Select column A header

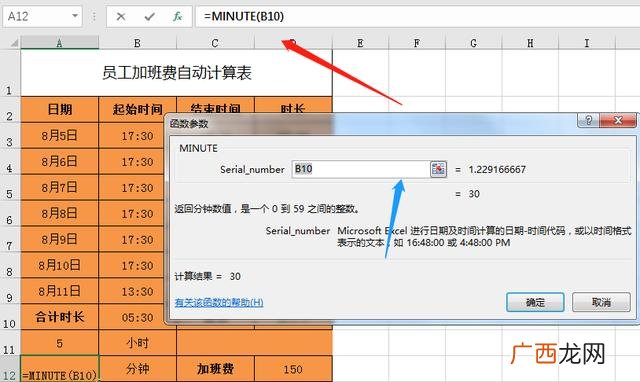click(x=60, y=43)
